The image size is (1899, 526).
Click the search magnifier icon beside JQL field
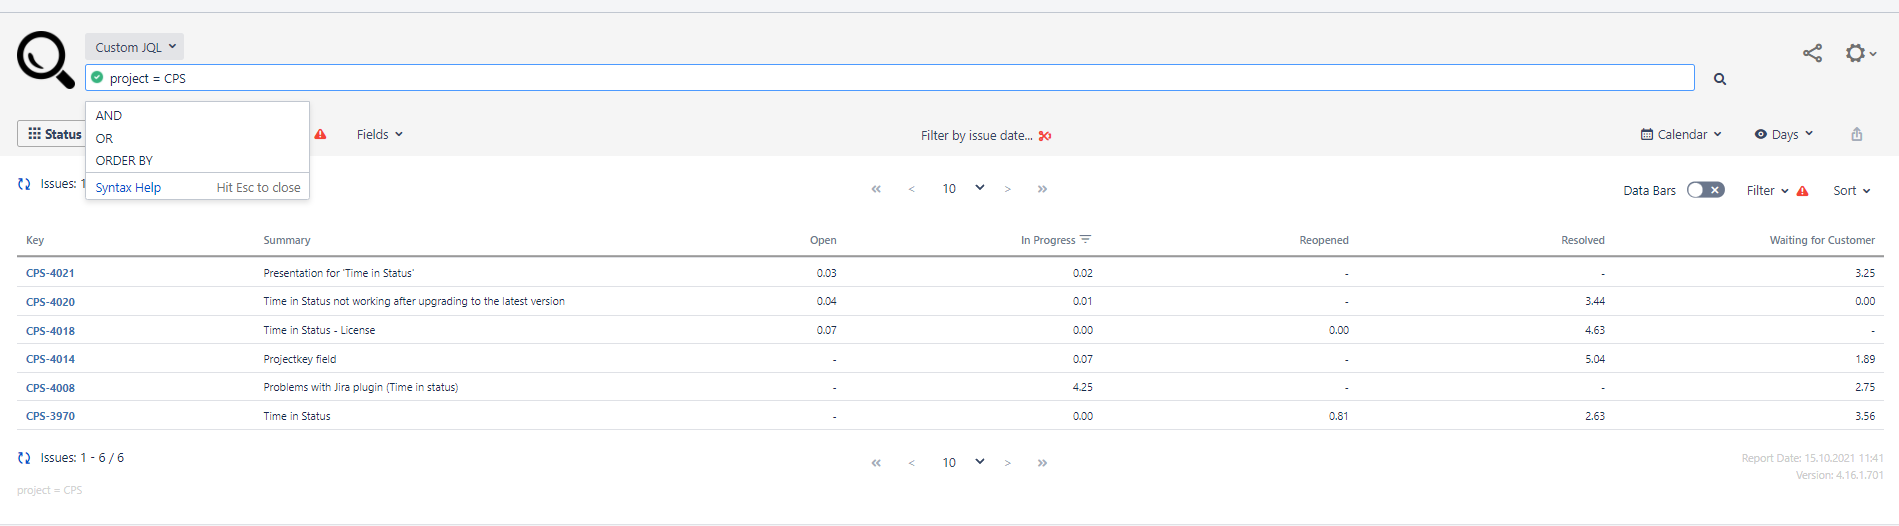(1720, 79)
